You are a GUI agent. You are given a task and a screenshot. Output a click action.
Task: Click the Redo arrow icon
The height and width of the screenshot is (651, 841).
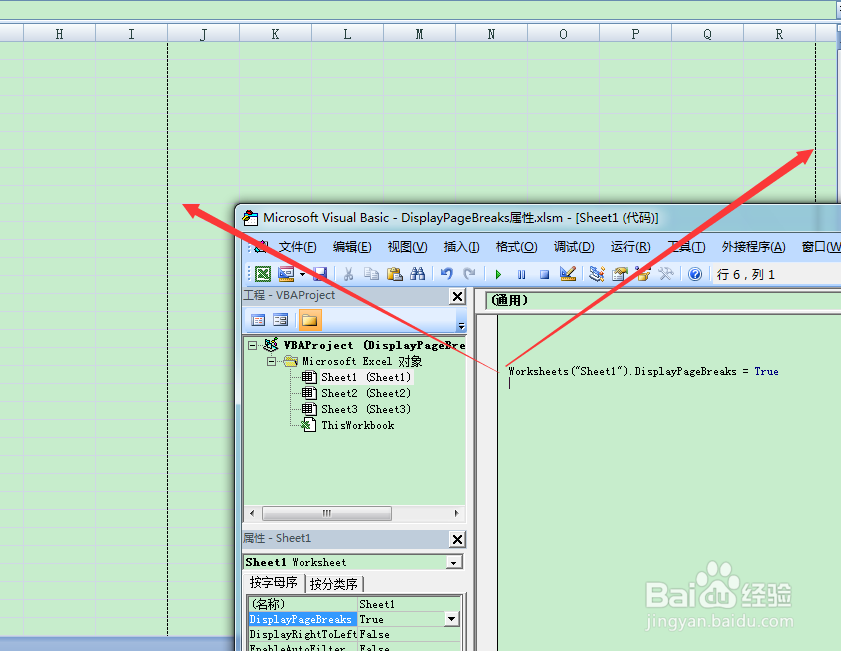pyautogui.click(x=469, y=274)
